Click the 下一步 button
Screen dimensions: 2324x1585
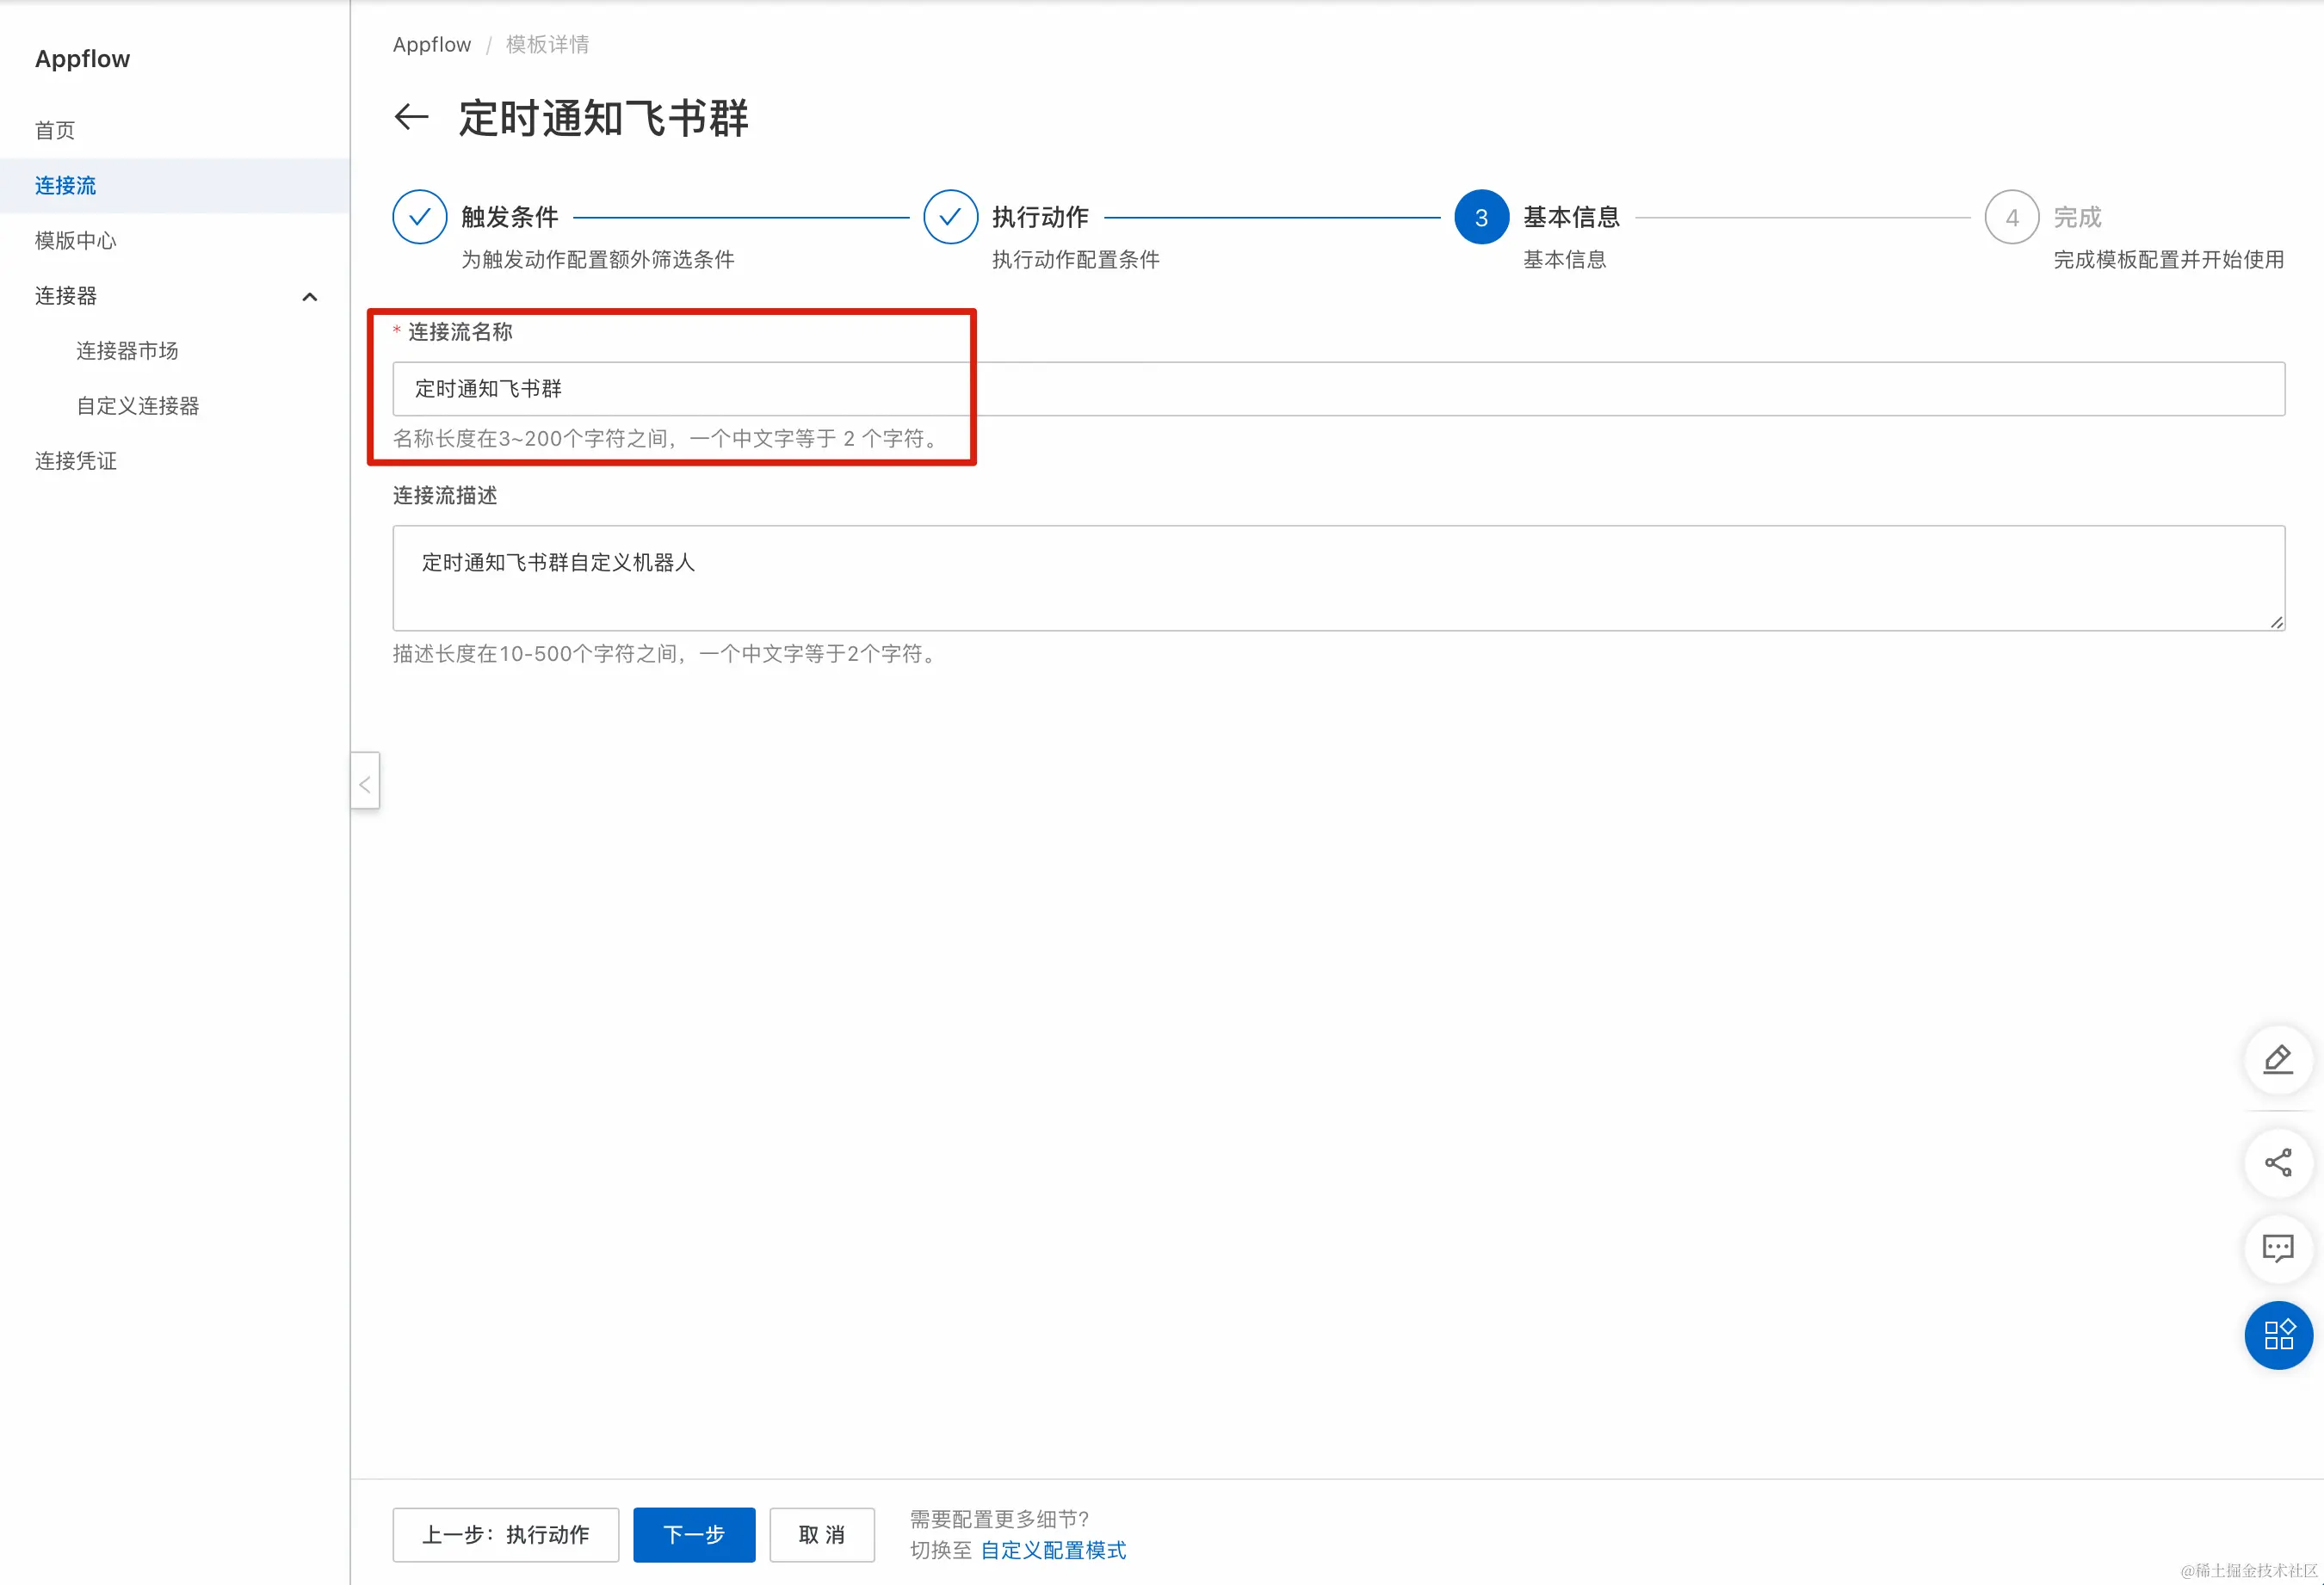(694, 1535)
